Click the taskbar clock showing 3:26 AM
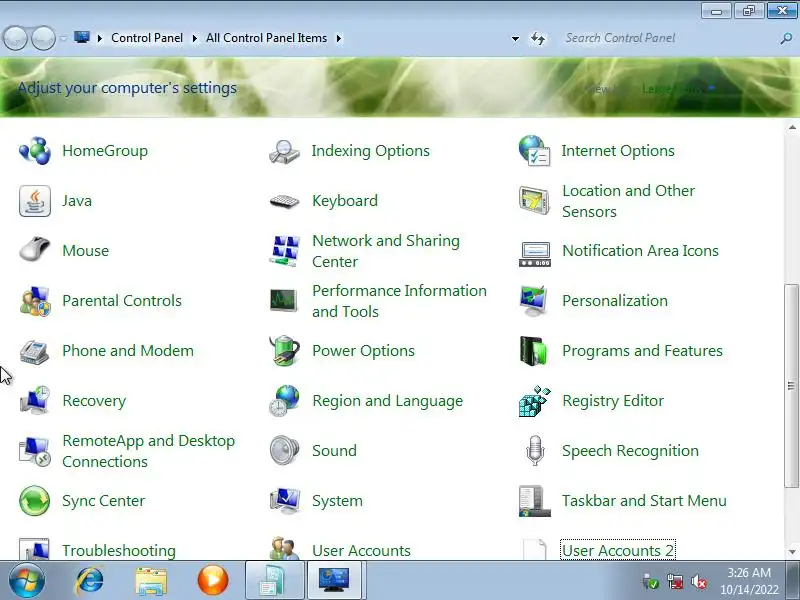Image resolution: width=800 pixels, height=600 pixels. point(749,581)
